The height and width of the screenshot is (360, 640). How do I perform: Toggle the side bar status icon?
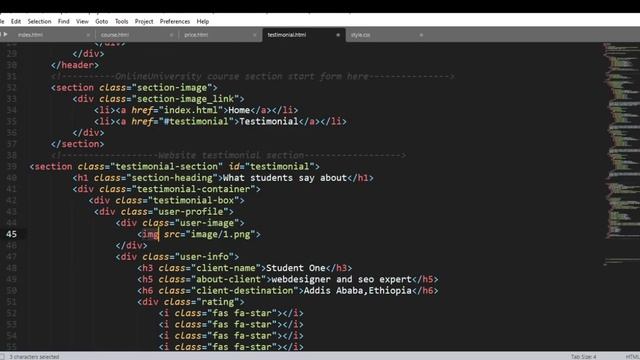click(x=2, y=356)
